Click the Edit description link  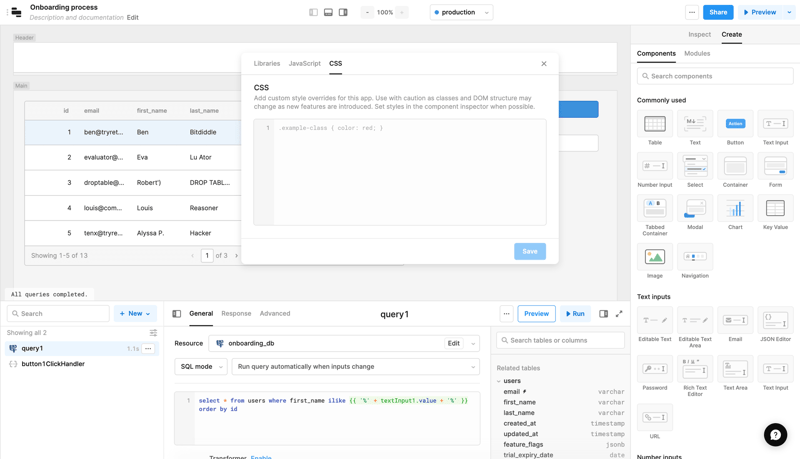click(133, 17)
